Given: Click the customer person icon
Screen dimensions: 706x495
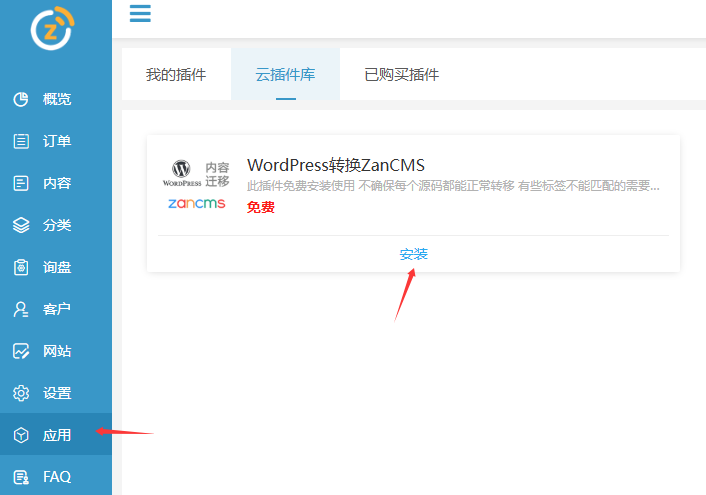Looking at the screenshot, I should click(21, 309).
